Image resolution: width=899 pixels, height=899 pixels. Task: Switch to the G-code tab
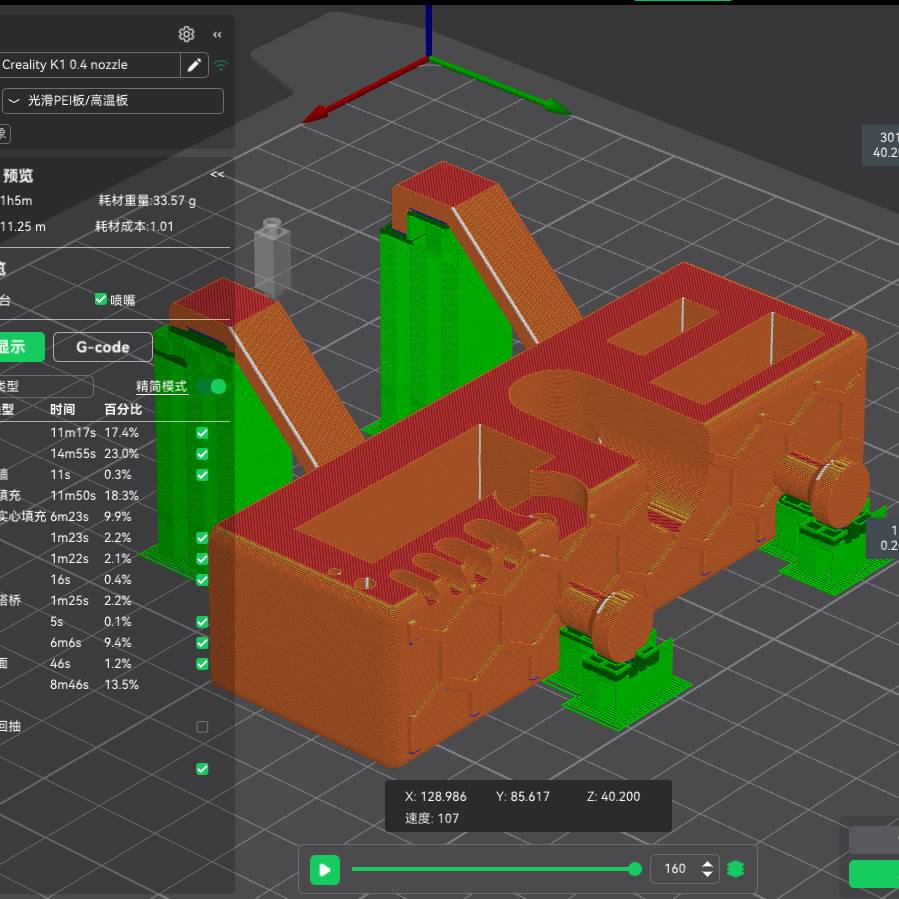click(103, 347)
